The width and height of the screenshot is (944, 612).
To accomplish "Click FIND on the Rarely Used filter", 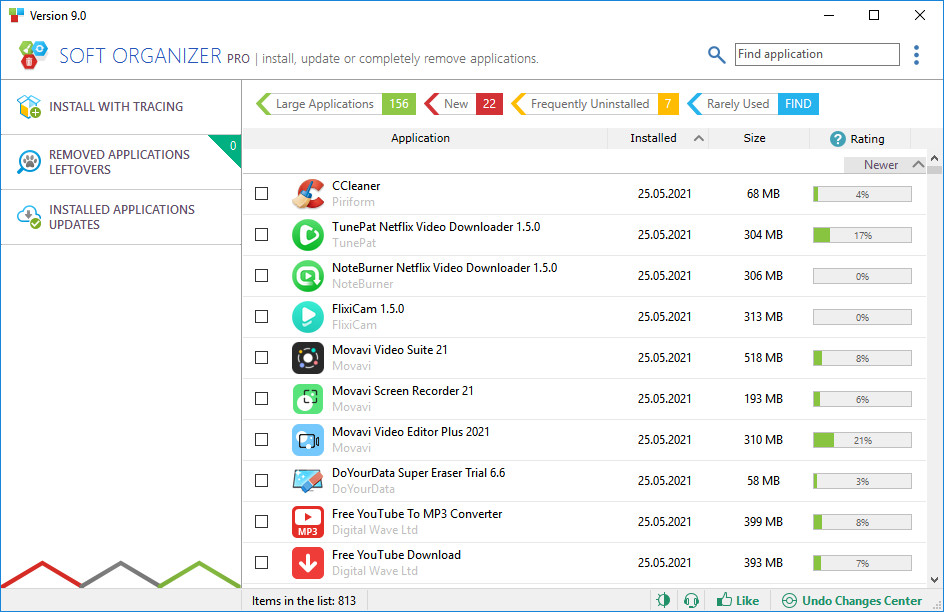I will tap(798, 104).
